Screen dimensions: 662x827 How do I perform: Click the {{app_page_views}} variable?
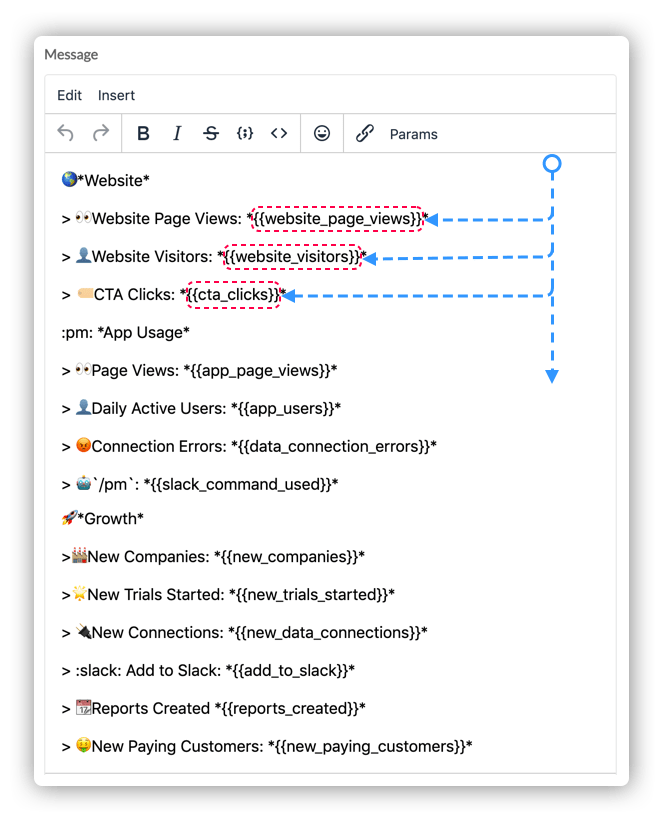tap(261, 371)
